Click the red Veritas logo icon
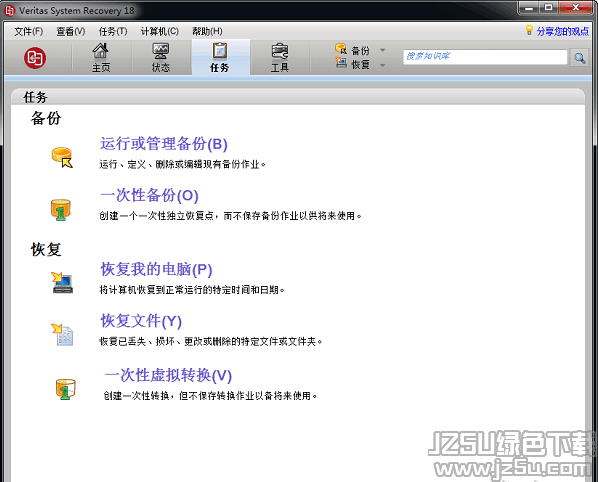 35,58
